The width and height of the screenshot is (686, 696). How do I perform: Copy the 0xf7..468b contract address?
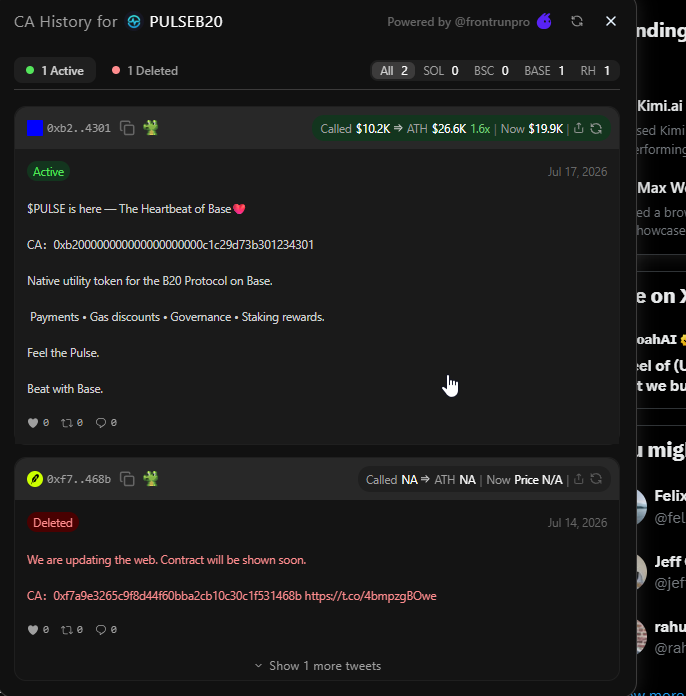tap(127, 479)
